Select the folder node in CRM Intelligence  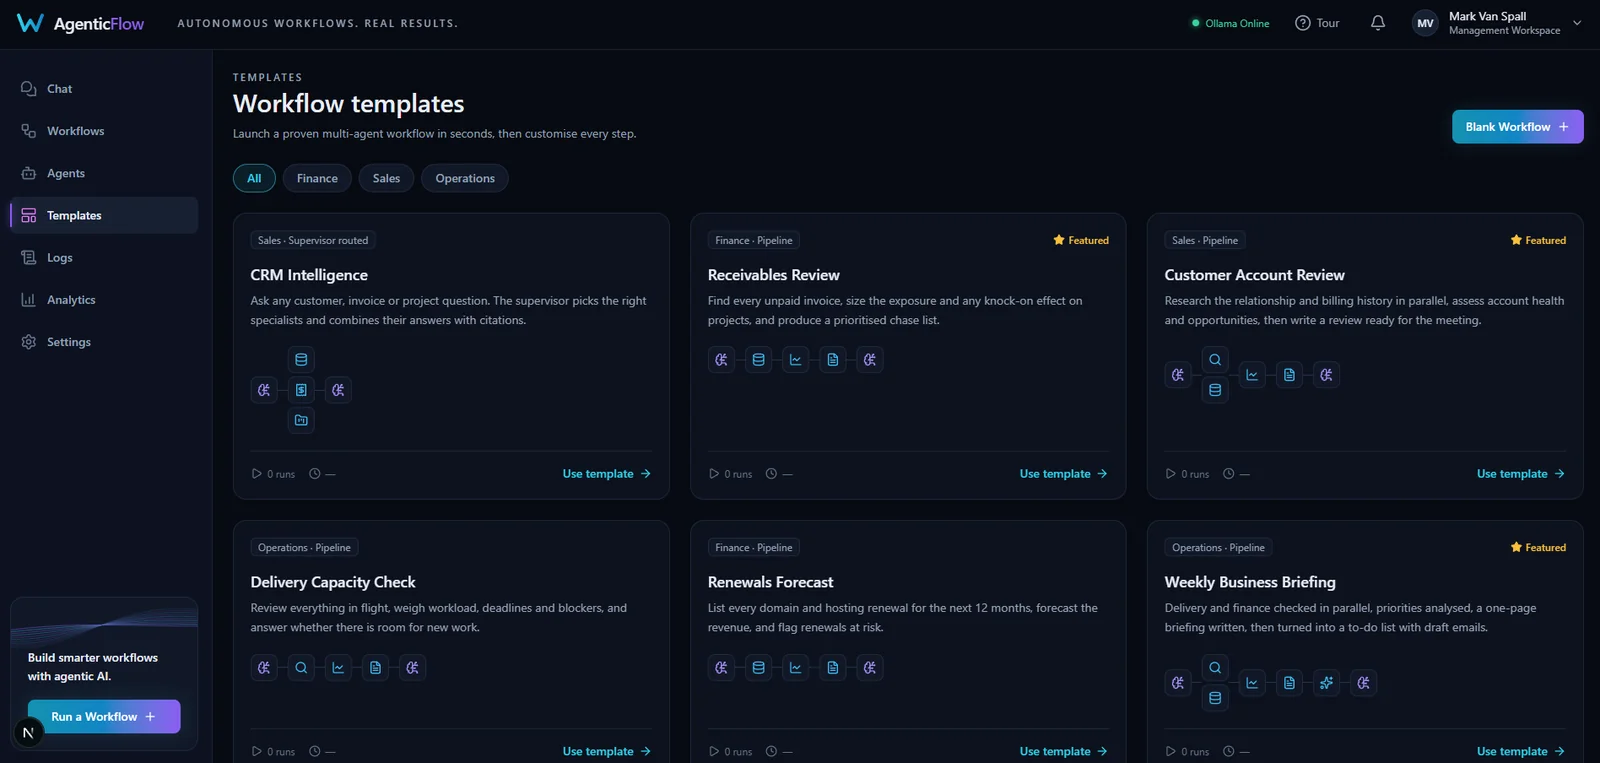point(301,420)
